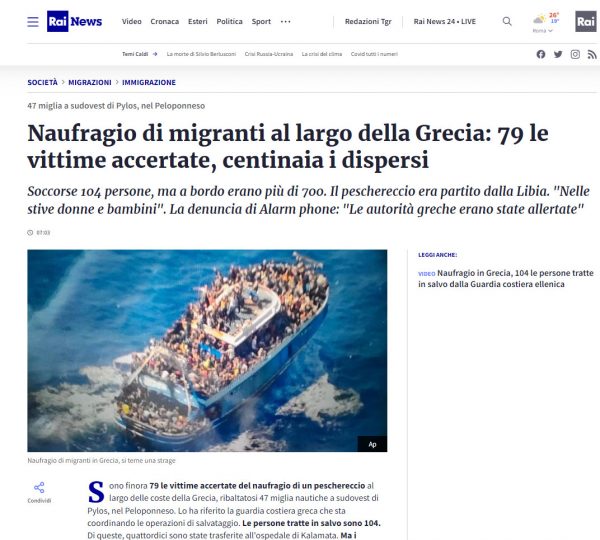Open the Cronaca menu item

point(165,22)
